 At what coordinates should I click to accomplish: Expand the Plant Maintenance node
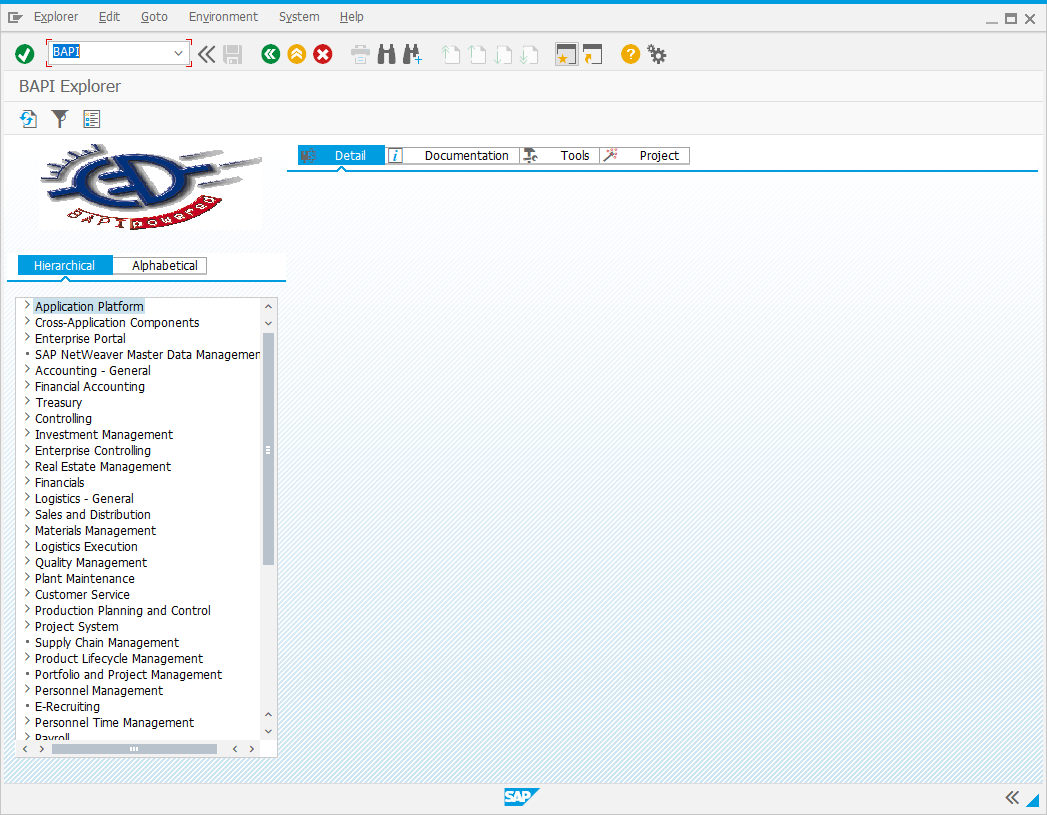coord(27,577)
